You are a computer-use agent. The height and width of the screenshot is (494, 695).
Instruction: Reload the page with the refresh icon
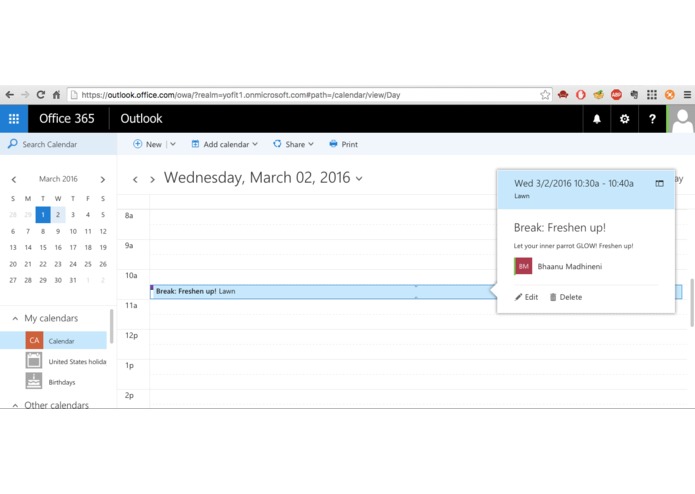(41, 95)
